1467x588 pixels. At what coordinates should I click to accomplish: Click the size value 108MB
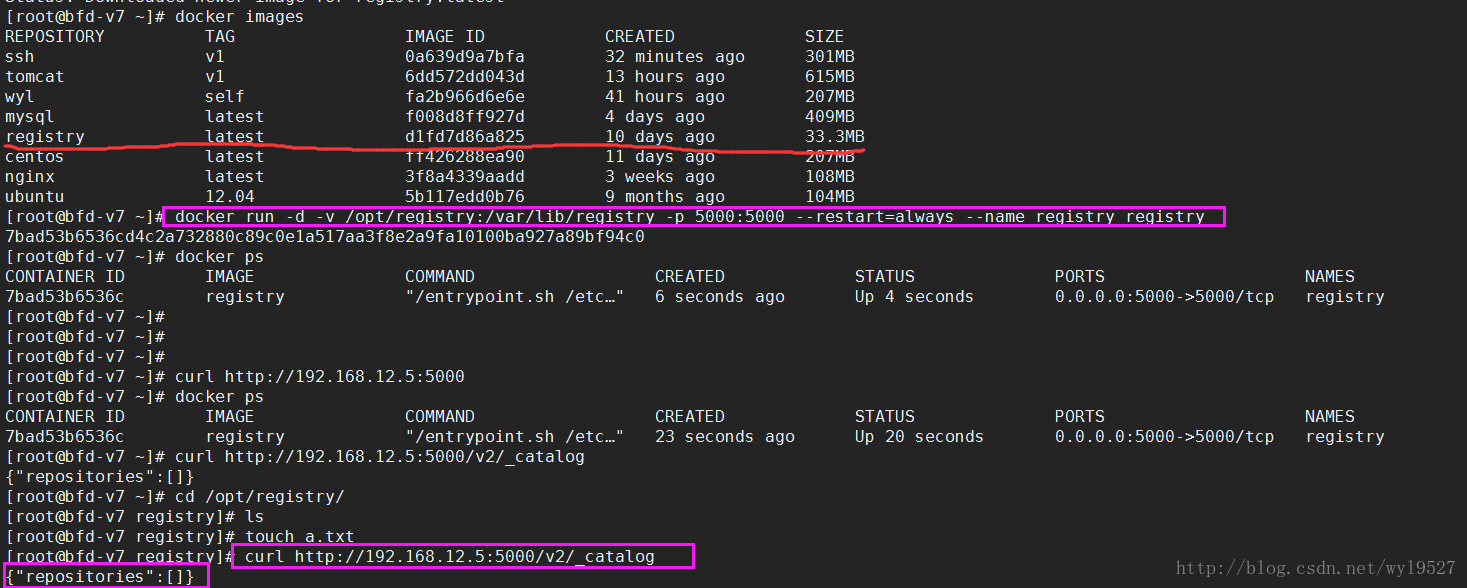coord(830,176)
